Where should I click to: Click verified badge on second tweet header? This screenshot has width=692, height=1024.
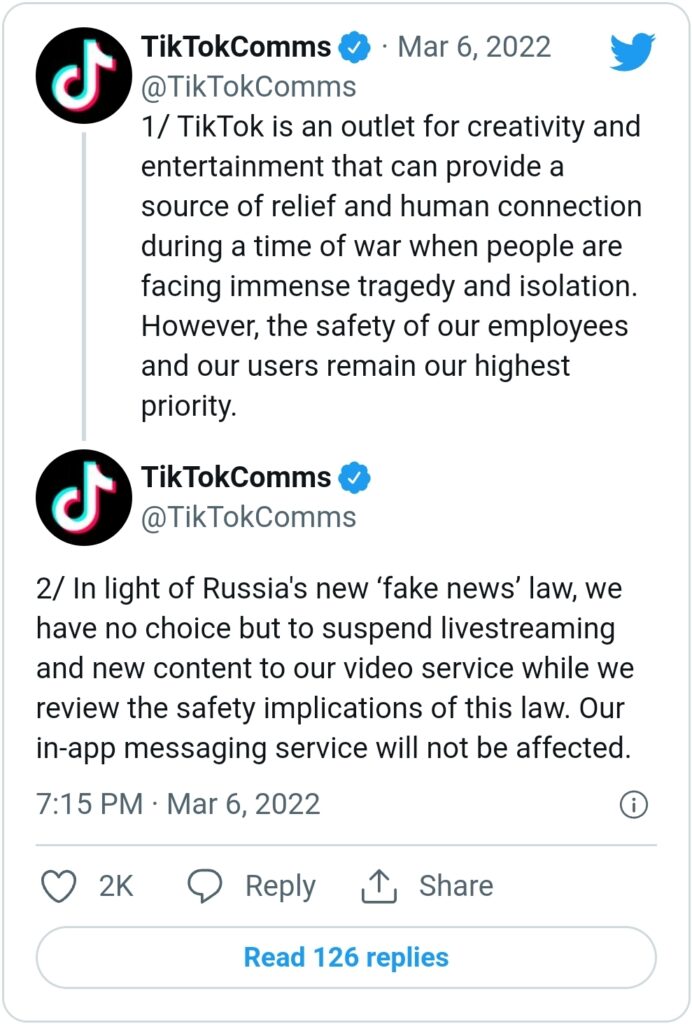pos(354,477)
